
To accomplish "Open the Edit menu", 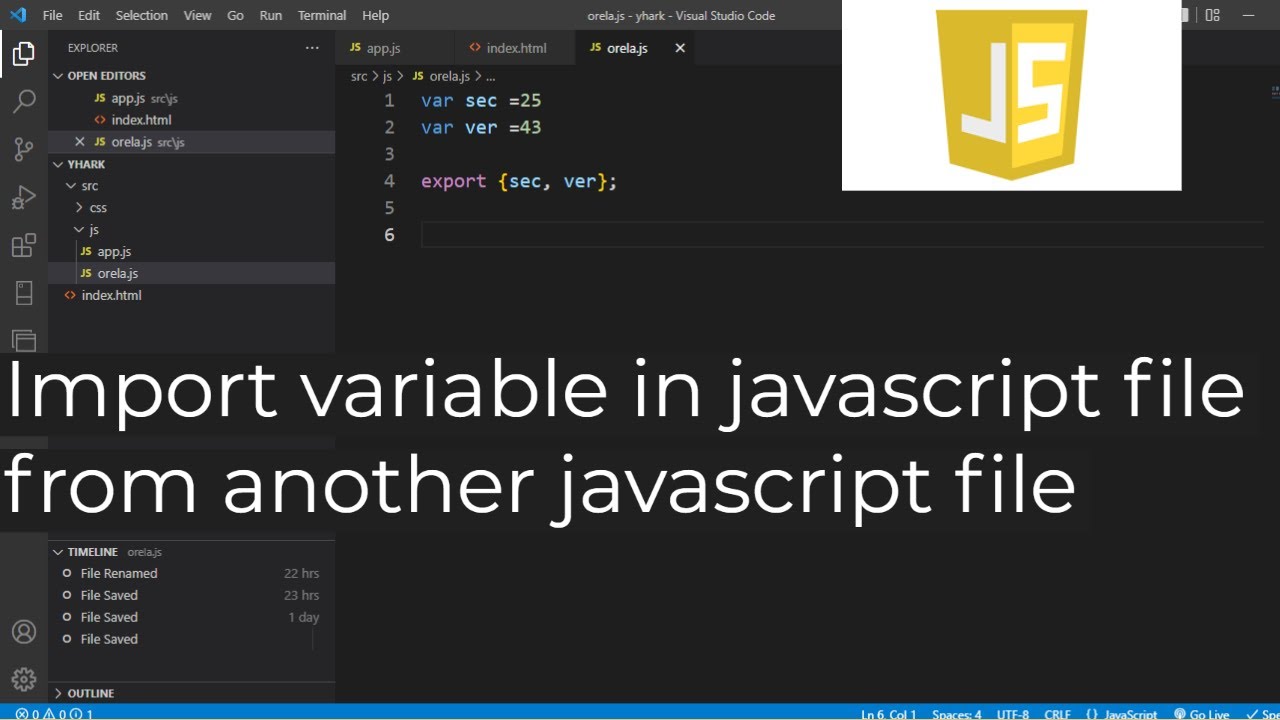I will (89, 15).
